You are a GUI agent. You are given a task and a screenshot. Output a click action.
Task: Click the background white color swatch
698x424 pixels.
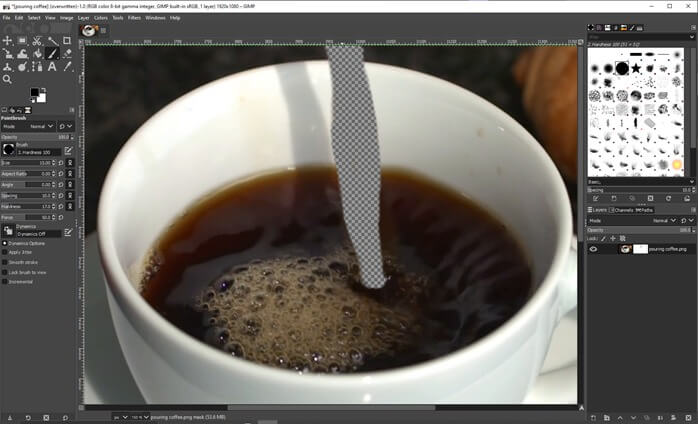click(42, 98)
